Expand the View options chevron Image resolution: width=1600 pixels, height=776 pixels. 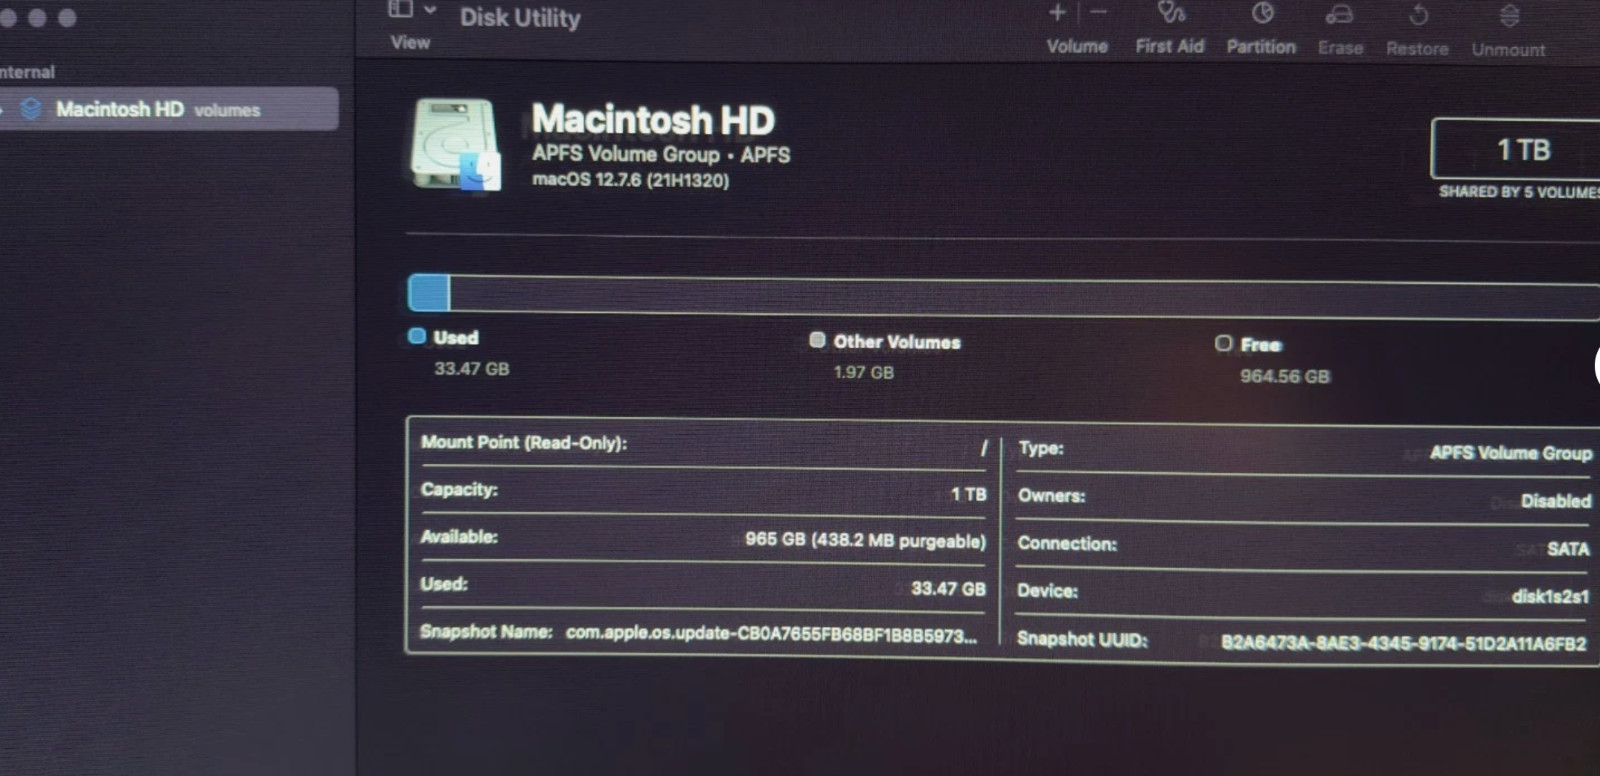430,9
